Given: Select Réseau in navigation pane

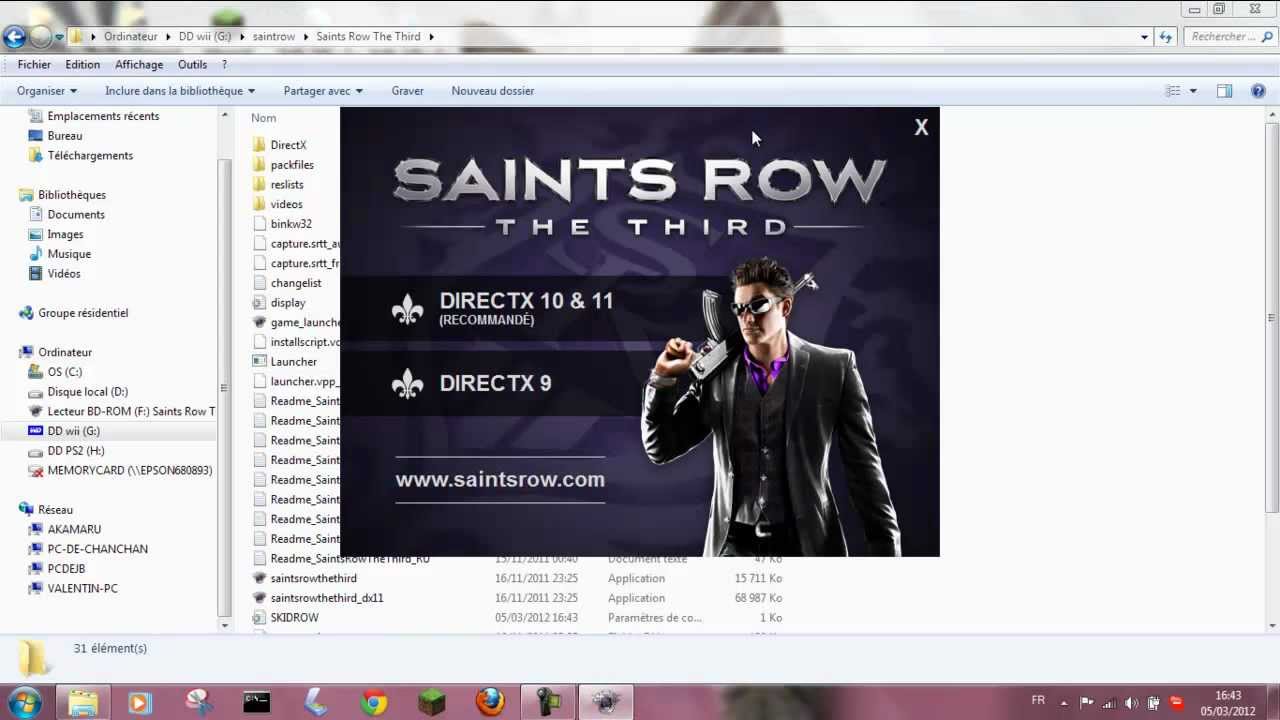Looking at the screenshot, I should (x=46, y=509).
